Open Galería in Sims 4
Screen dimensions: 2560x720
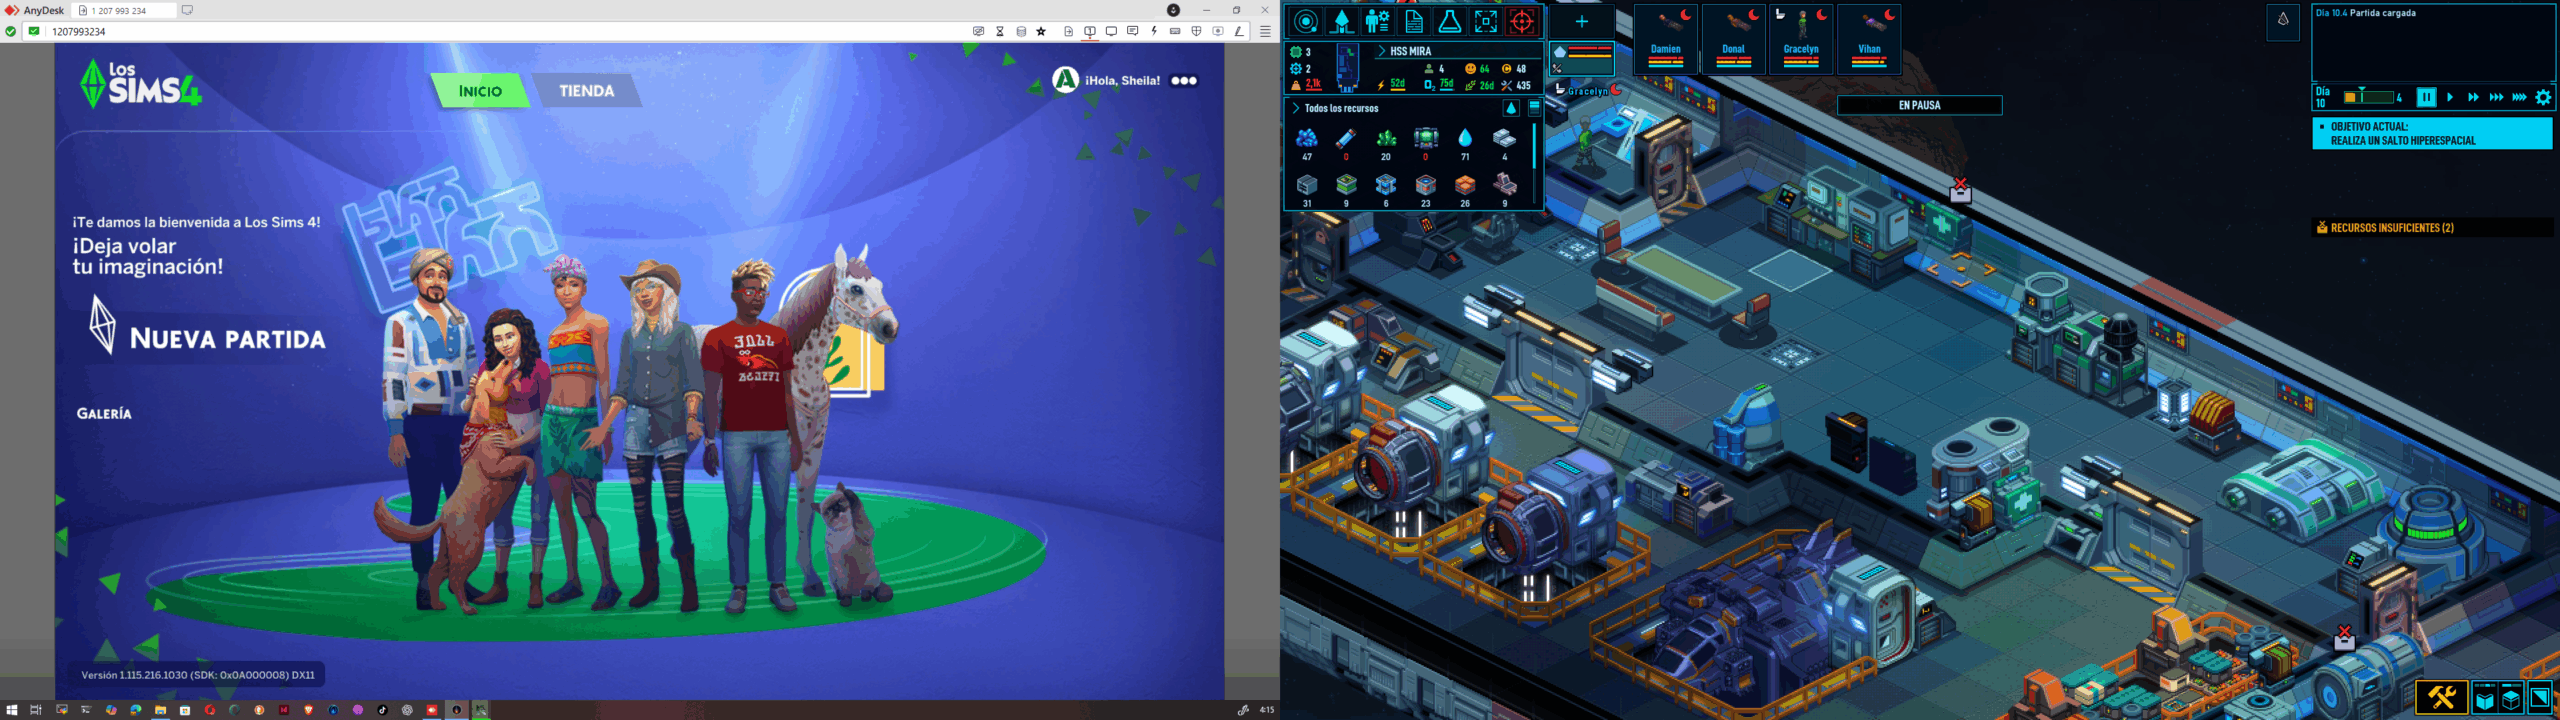pyautogui.click(x=104, y=413)
